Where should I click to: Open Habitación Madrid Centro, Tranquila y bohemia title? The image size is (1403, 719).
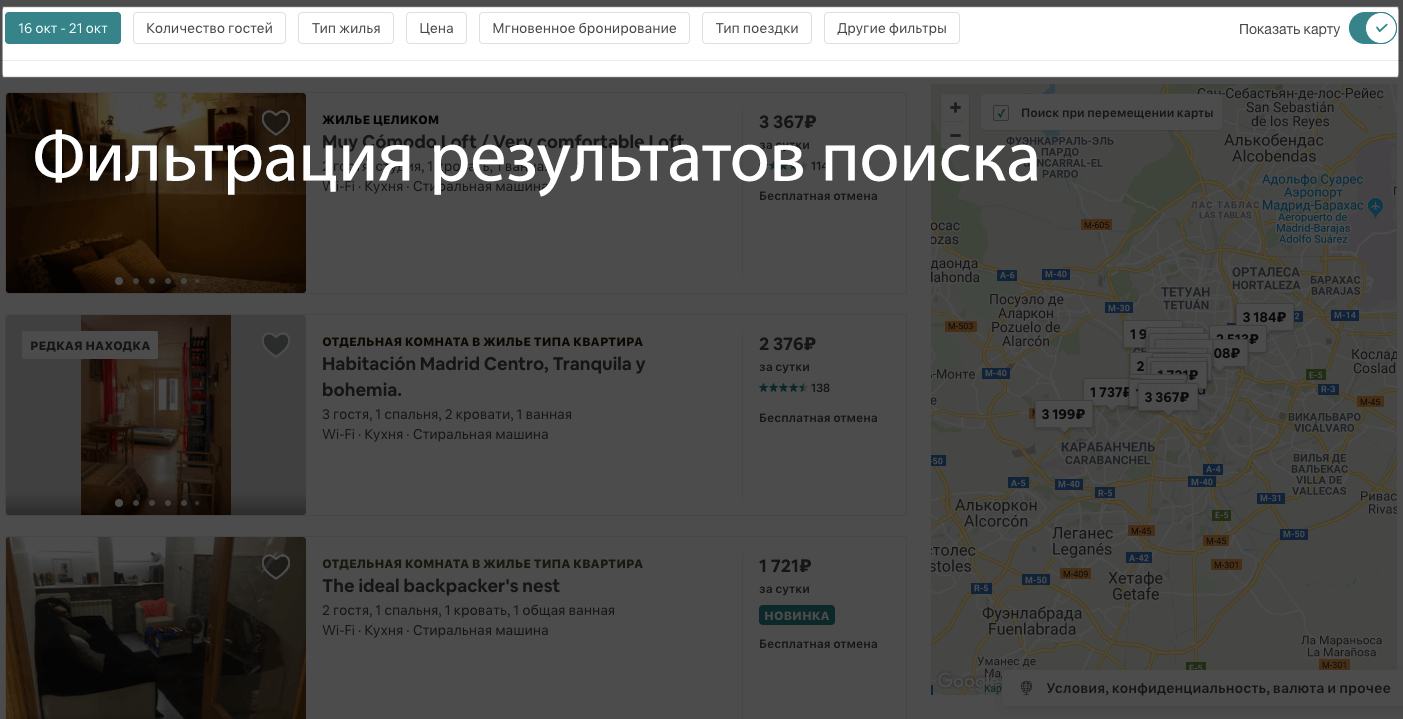(484, 377)
